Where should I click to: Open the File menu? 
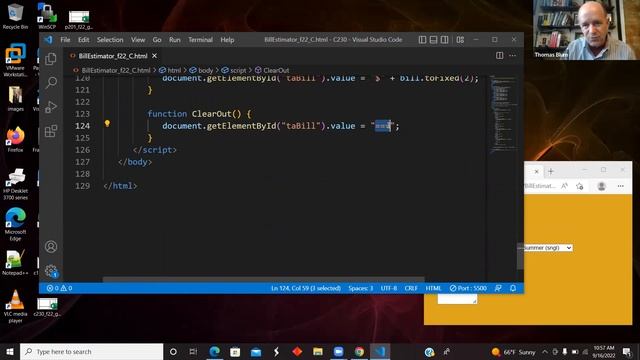click(x=65, y=40)
